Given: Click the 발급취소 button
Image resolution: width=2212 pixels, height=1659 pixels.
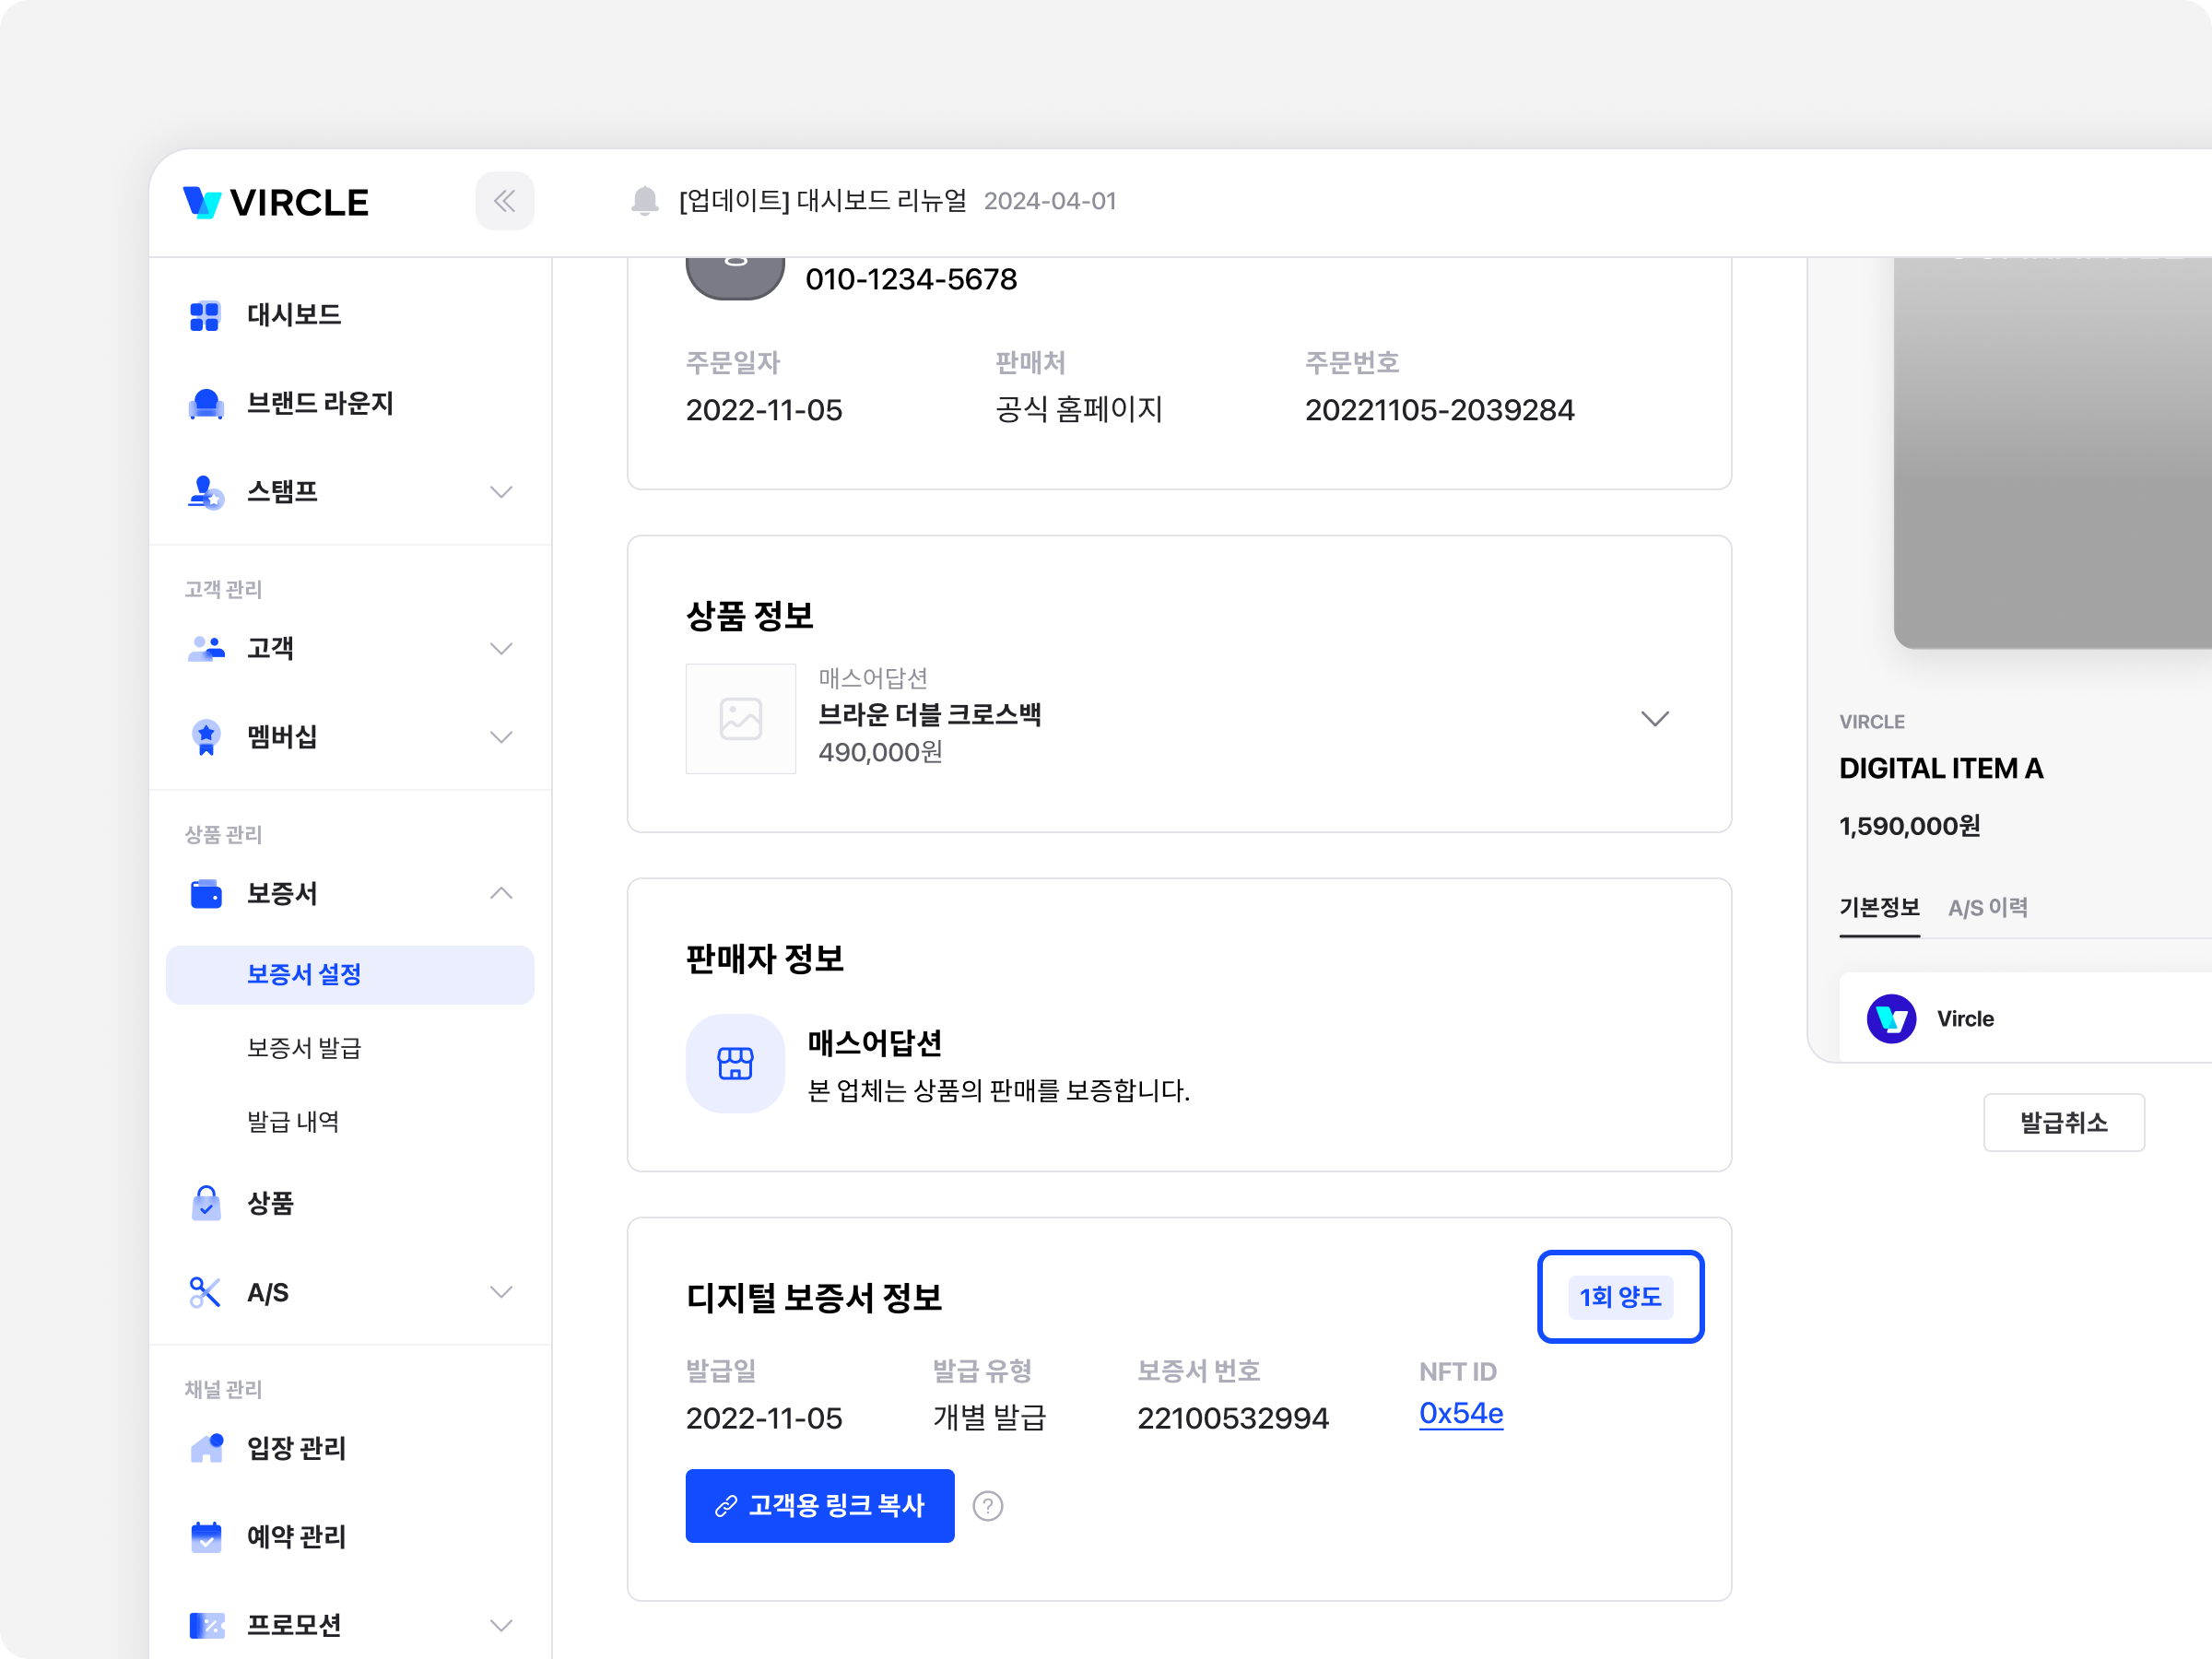Looking at the screenshot, I should click(2063, 1122).
